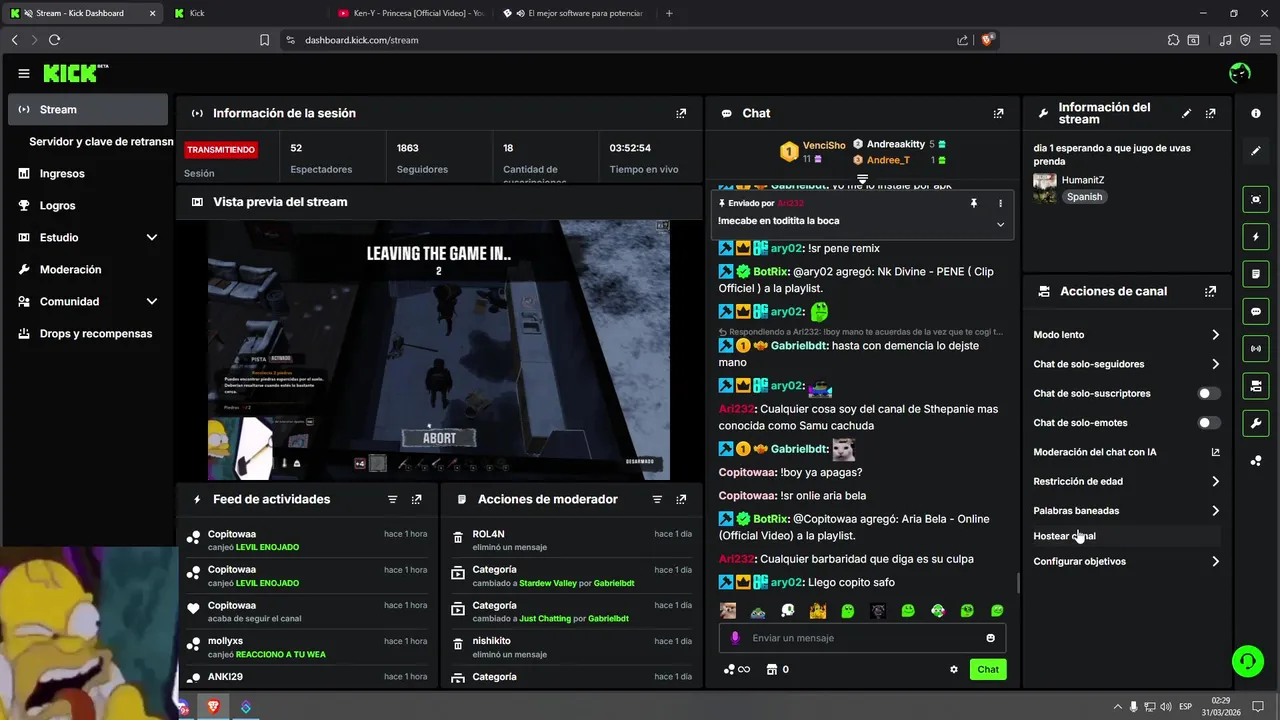Select Stream in the left sidebar
This screenshot has height=720, width=1280.
pyautogui.click(x=88, y=110)
